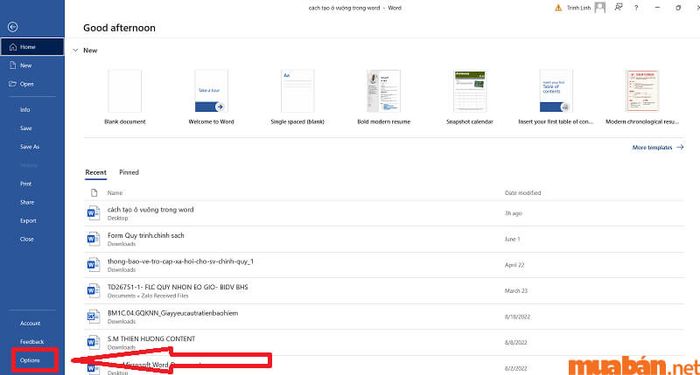700x375 pixels.
Task: Select the Modern chronological resume template
Action: coord(642,97)
